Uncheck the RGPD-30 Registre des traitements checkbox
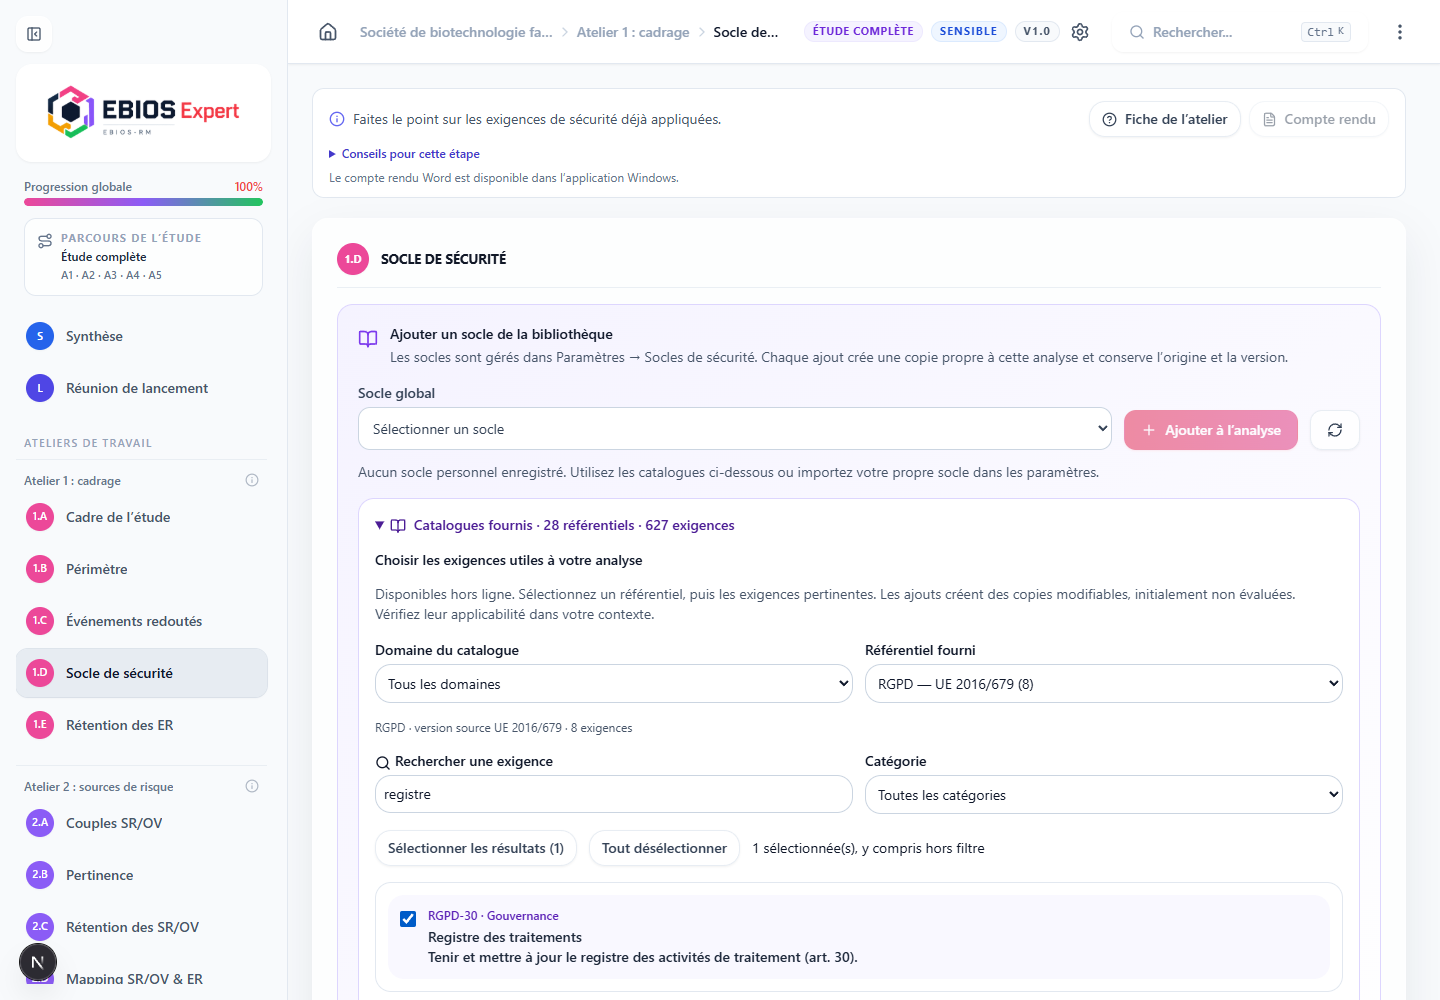The image size is (1440, 1000). point(408,919)
